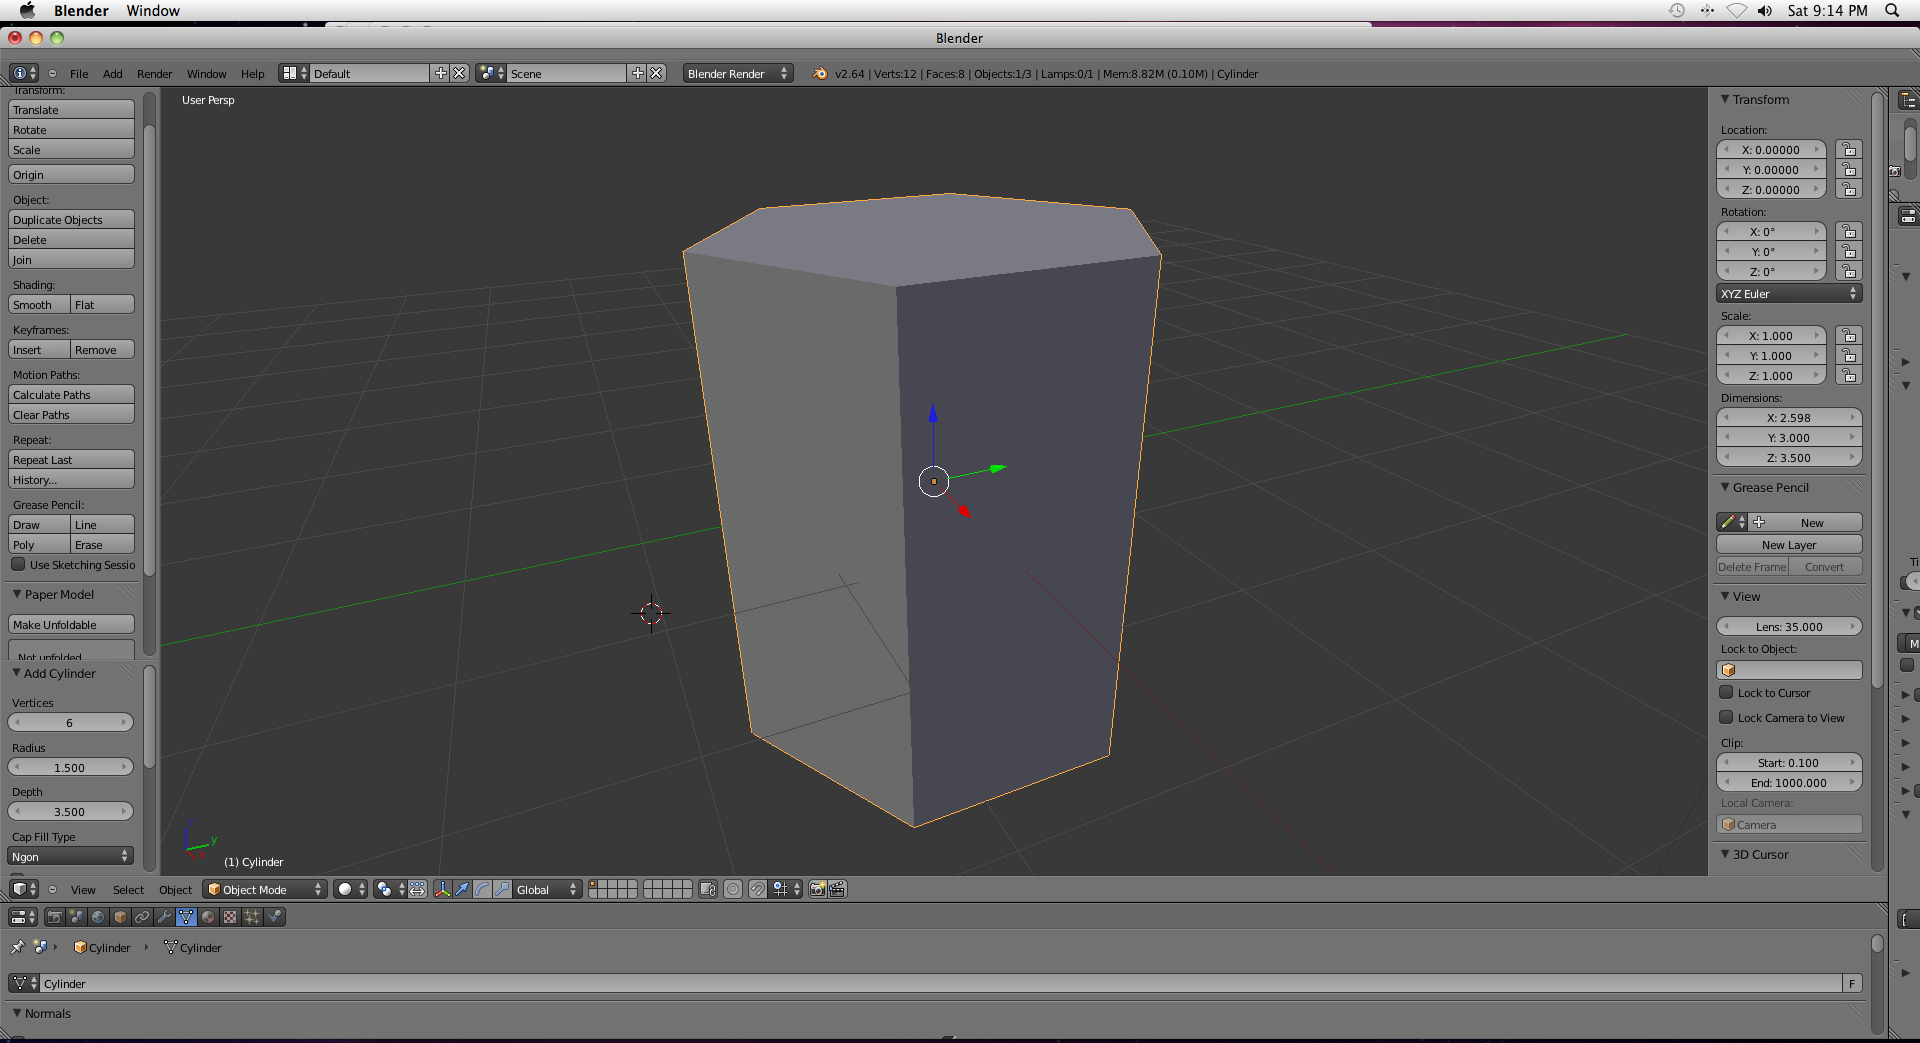Viewport: 1920px width, 1043px height.
Task: Click the Duplicate Objects button
Action: click(71, 220)
